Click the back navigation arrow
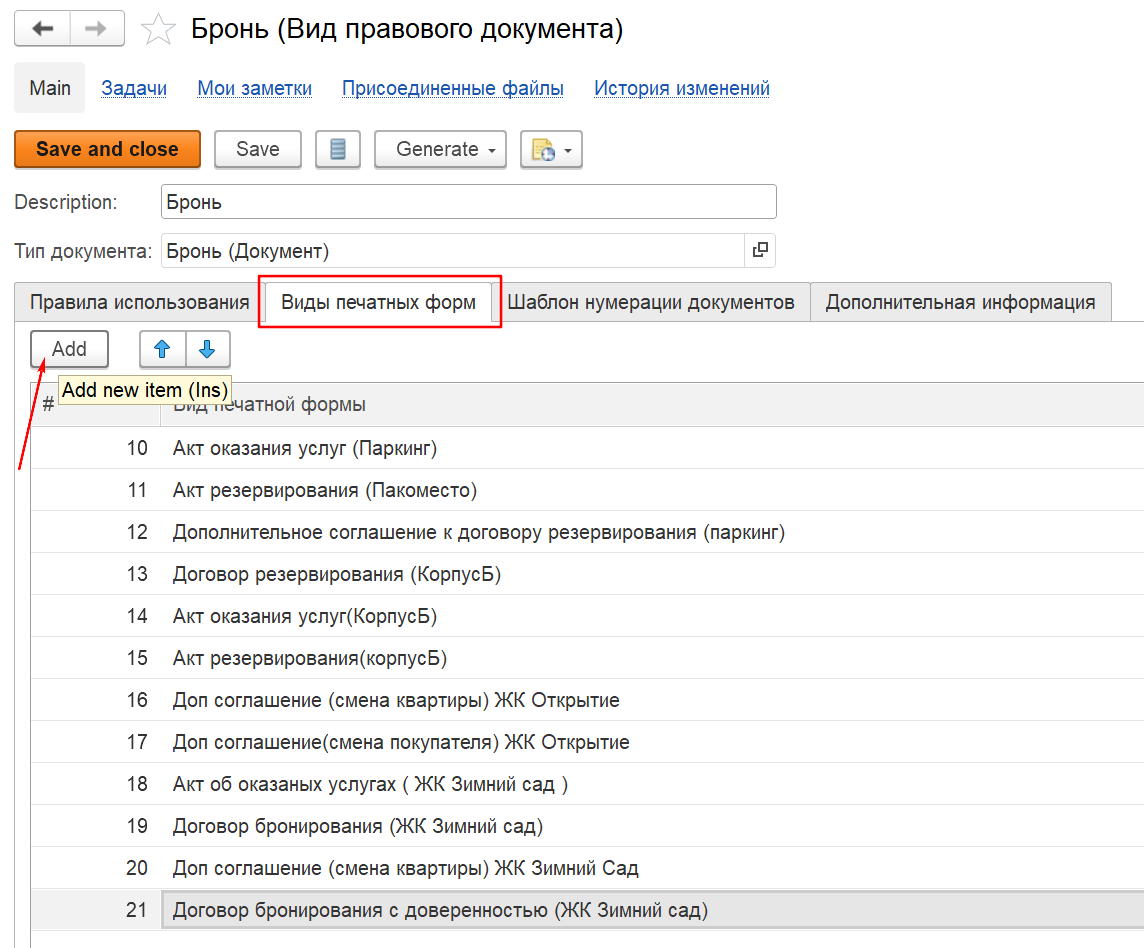Screen dimensions: 1144x948 [42, 29]
